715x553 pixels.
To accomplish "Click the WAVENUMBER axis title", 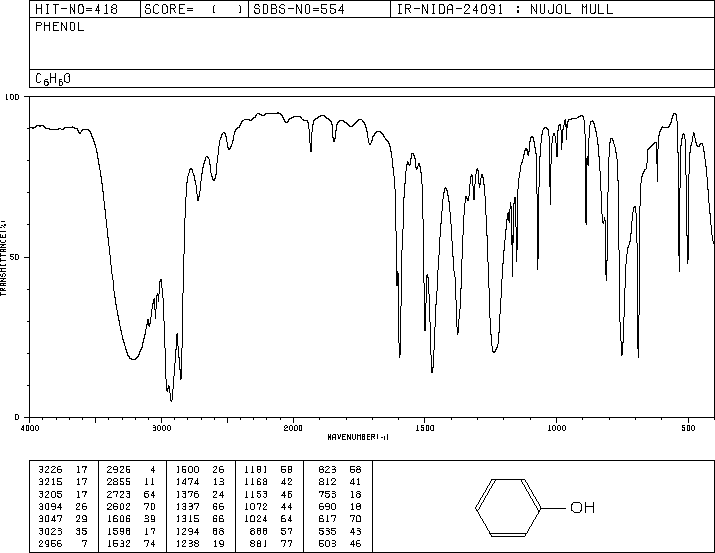I will [x=358, y=437].
